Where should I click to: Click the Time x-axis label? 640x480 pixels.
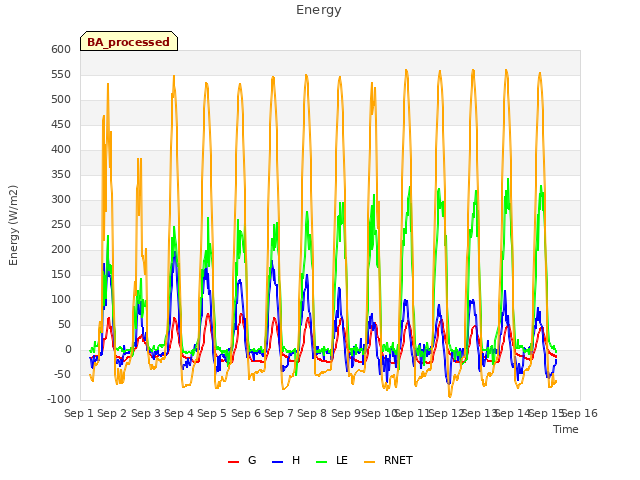(566, 429)
